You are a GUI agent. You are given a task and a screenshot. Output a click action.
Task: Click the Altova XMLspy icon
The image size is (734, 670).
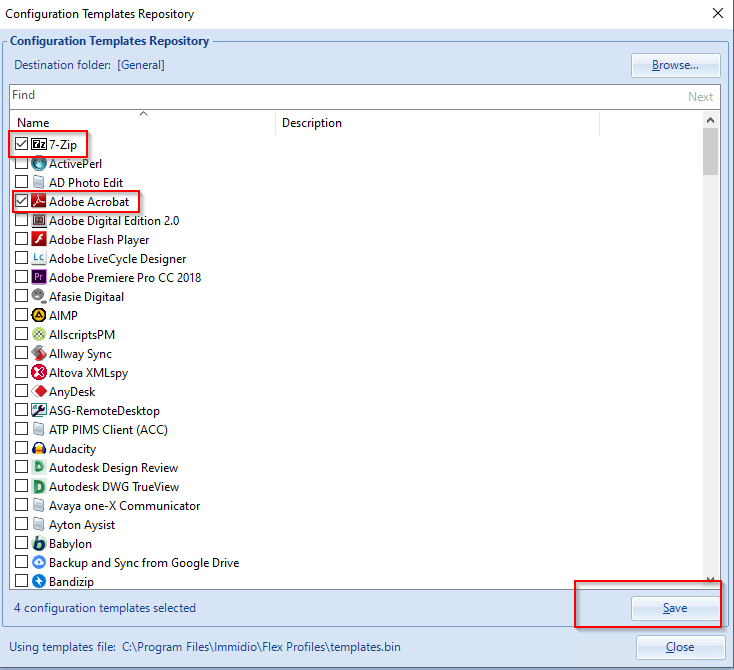point(39,372)
